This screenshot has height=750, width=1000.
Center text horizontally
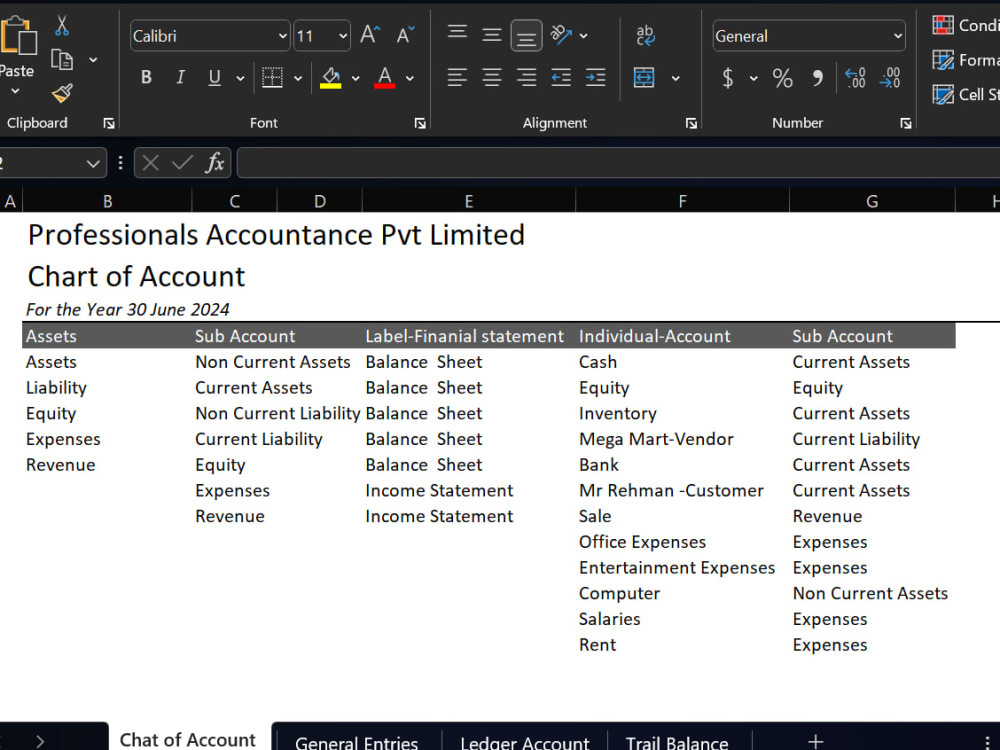[492, 77]
